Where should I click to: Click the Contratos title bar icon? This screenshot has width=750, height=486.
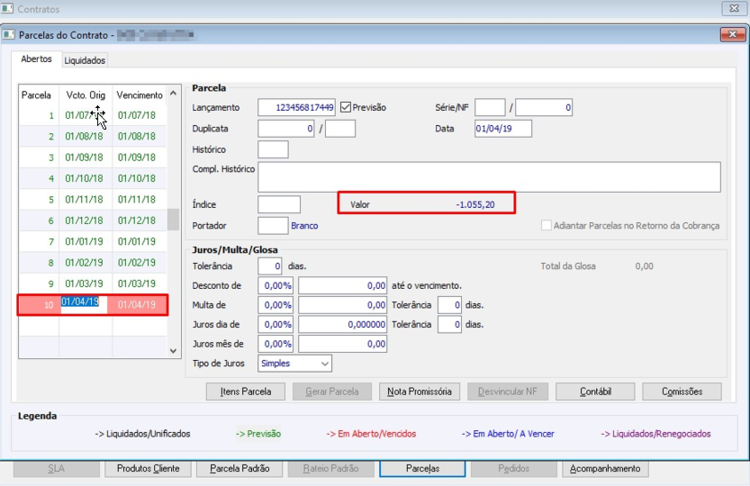tap(7, 9)
